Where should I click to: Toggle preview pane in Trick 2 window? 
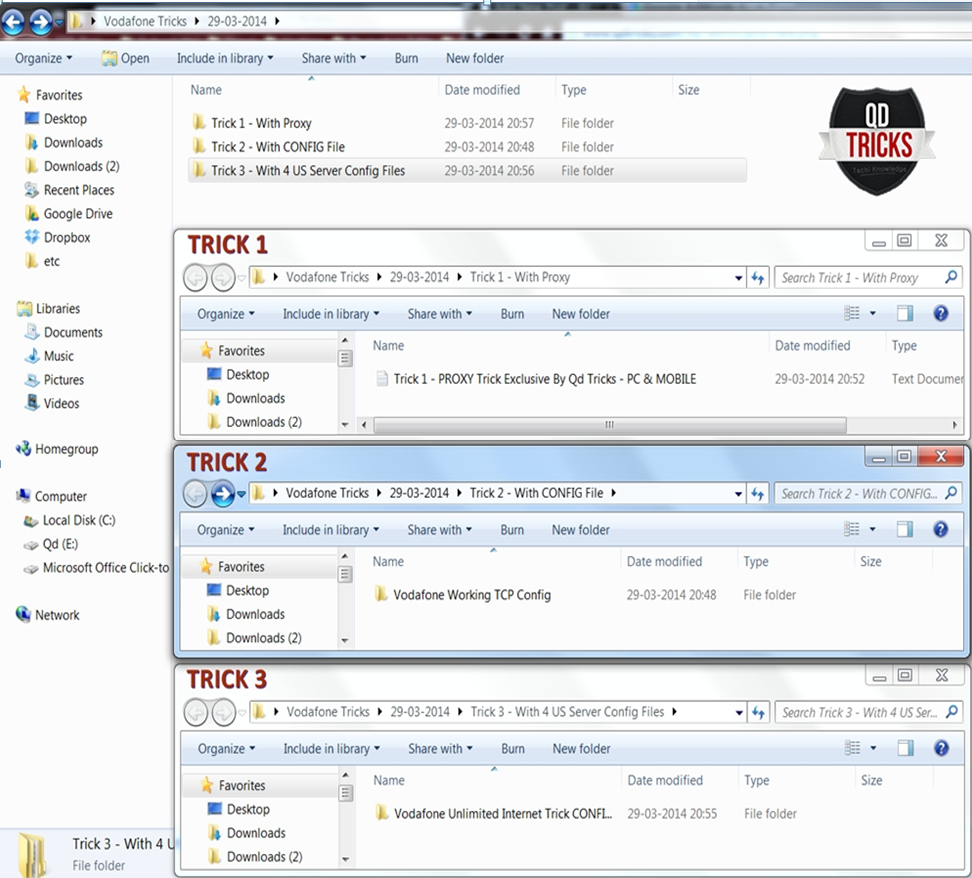tap(904, 529)
